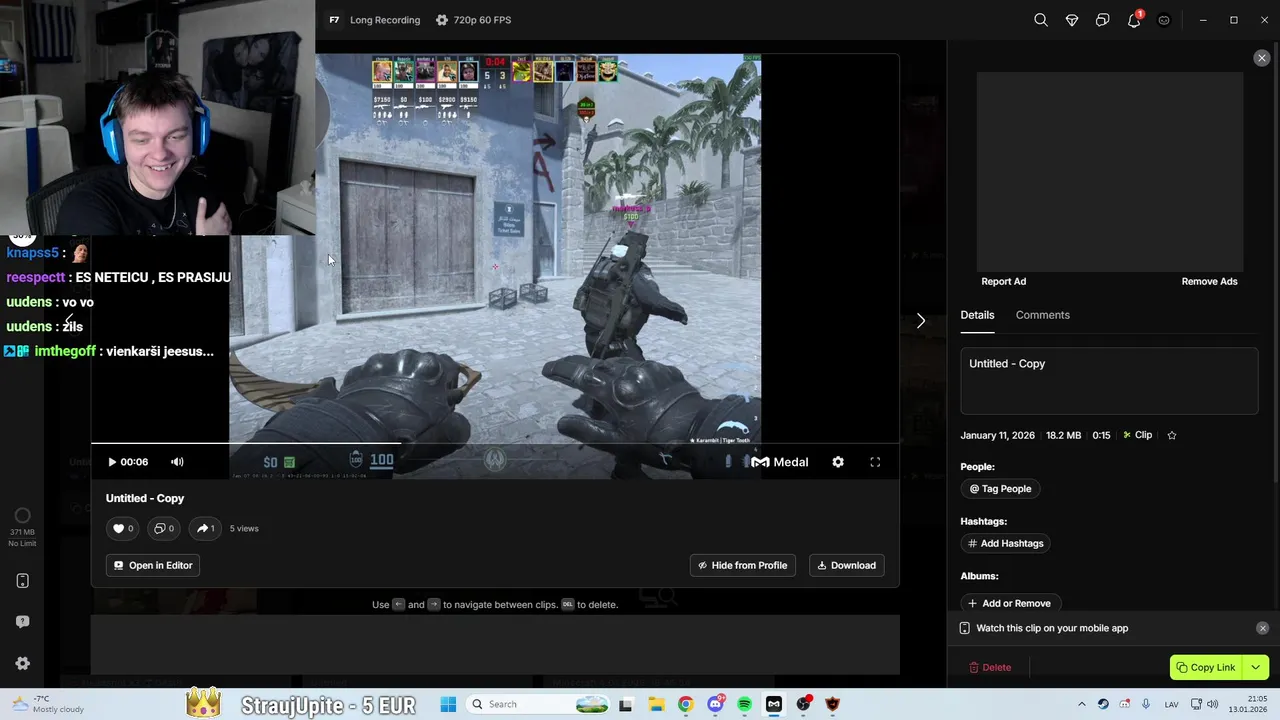
Task: Click the Remove Ads link
Action: pos(1209,281)
